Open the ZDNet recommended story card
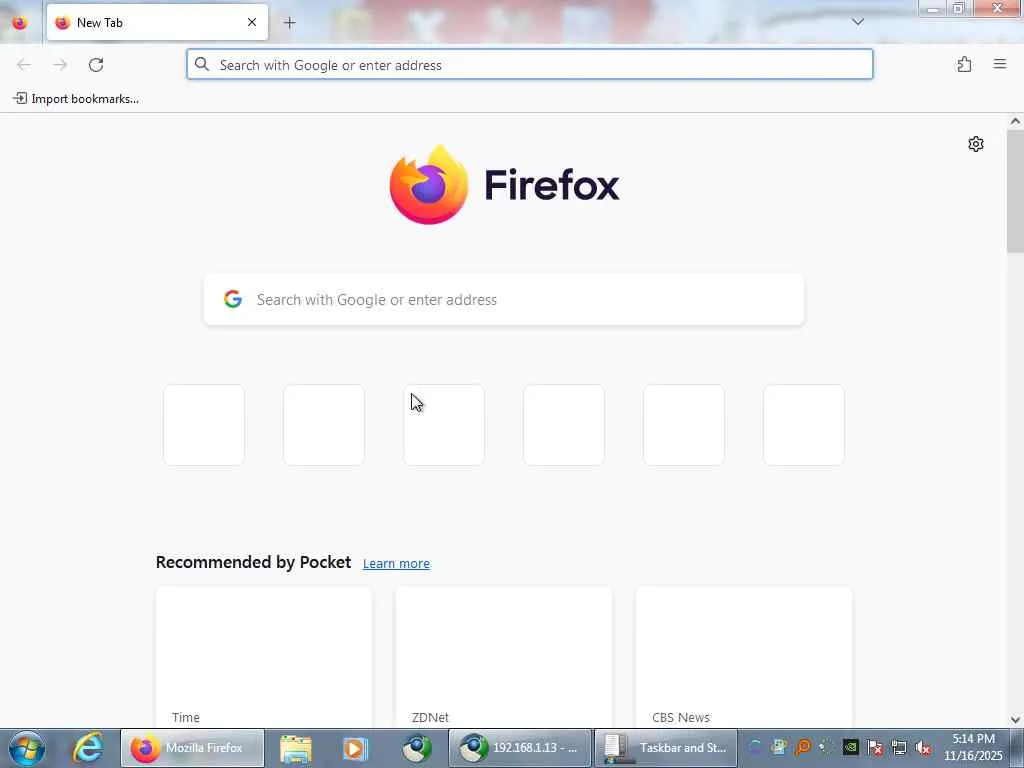Screen dimensions: 1024x768 (x=504, y=657)
